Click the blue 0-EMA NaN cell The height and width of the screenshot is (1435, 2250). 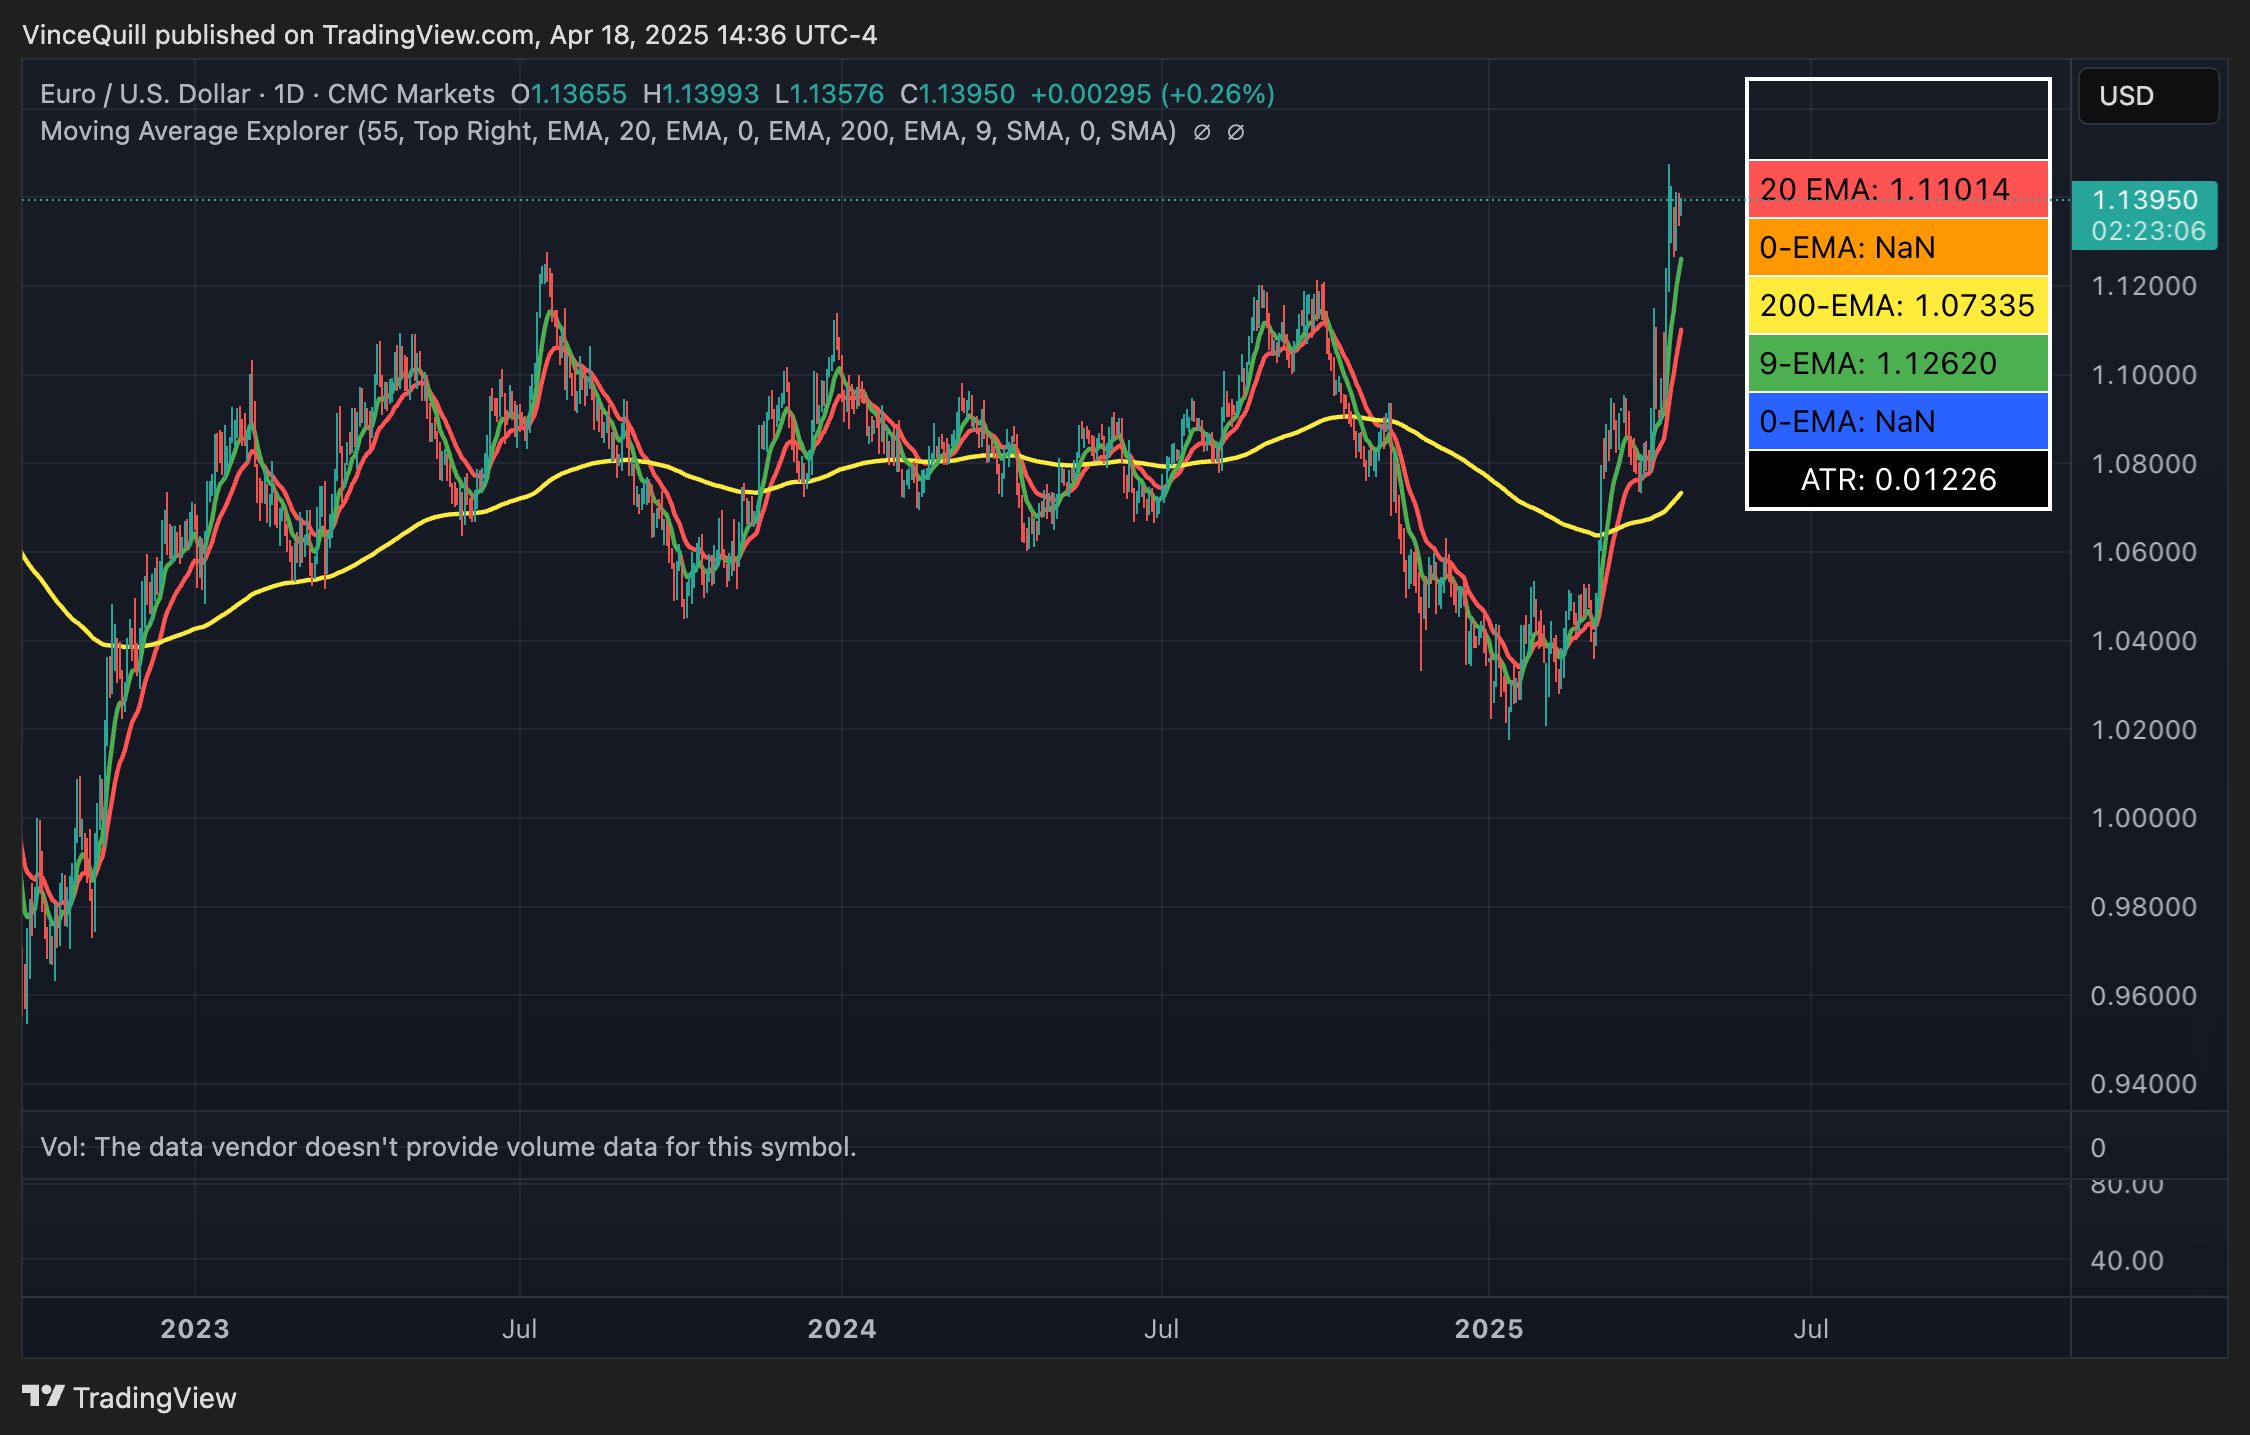pos(1897,421)
